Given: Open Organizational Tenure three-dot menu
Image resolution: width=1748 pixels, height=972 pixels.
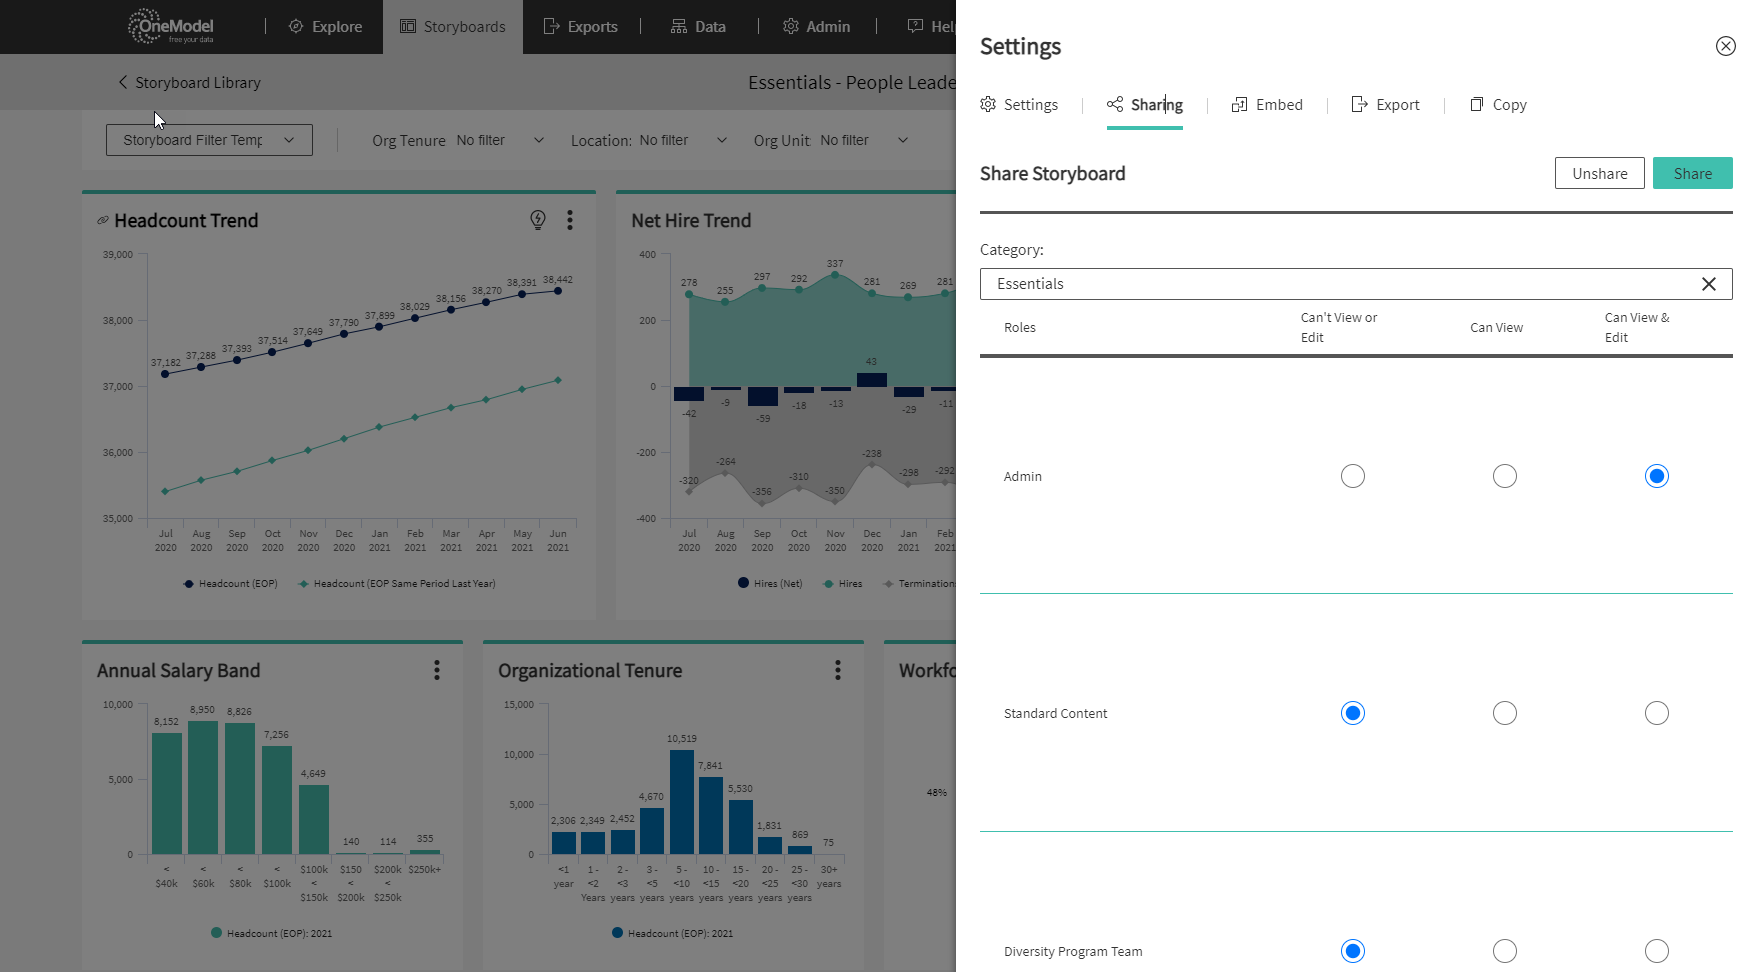Looking at the screenshot, I should pos(838,670).
